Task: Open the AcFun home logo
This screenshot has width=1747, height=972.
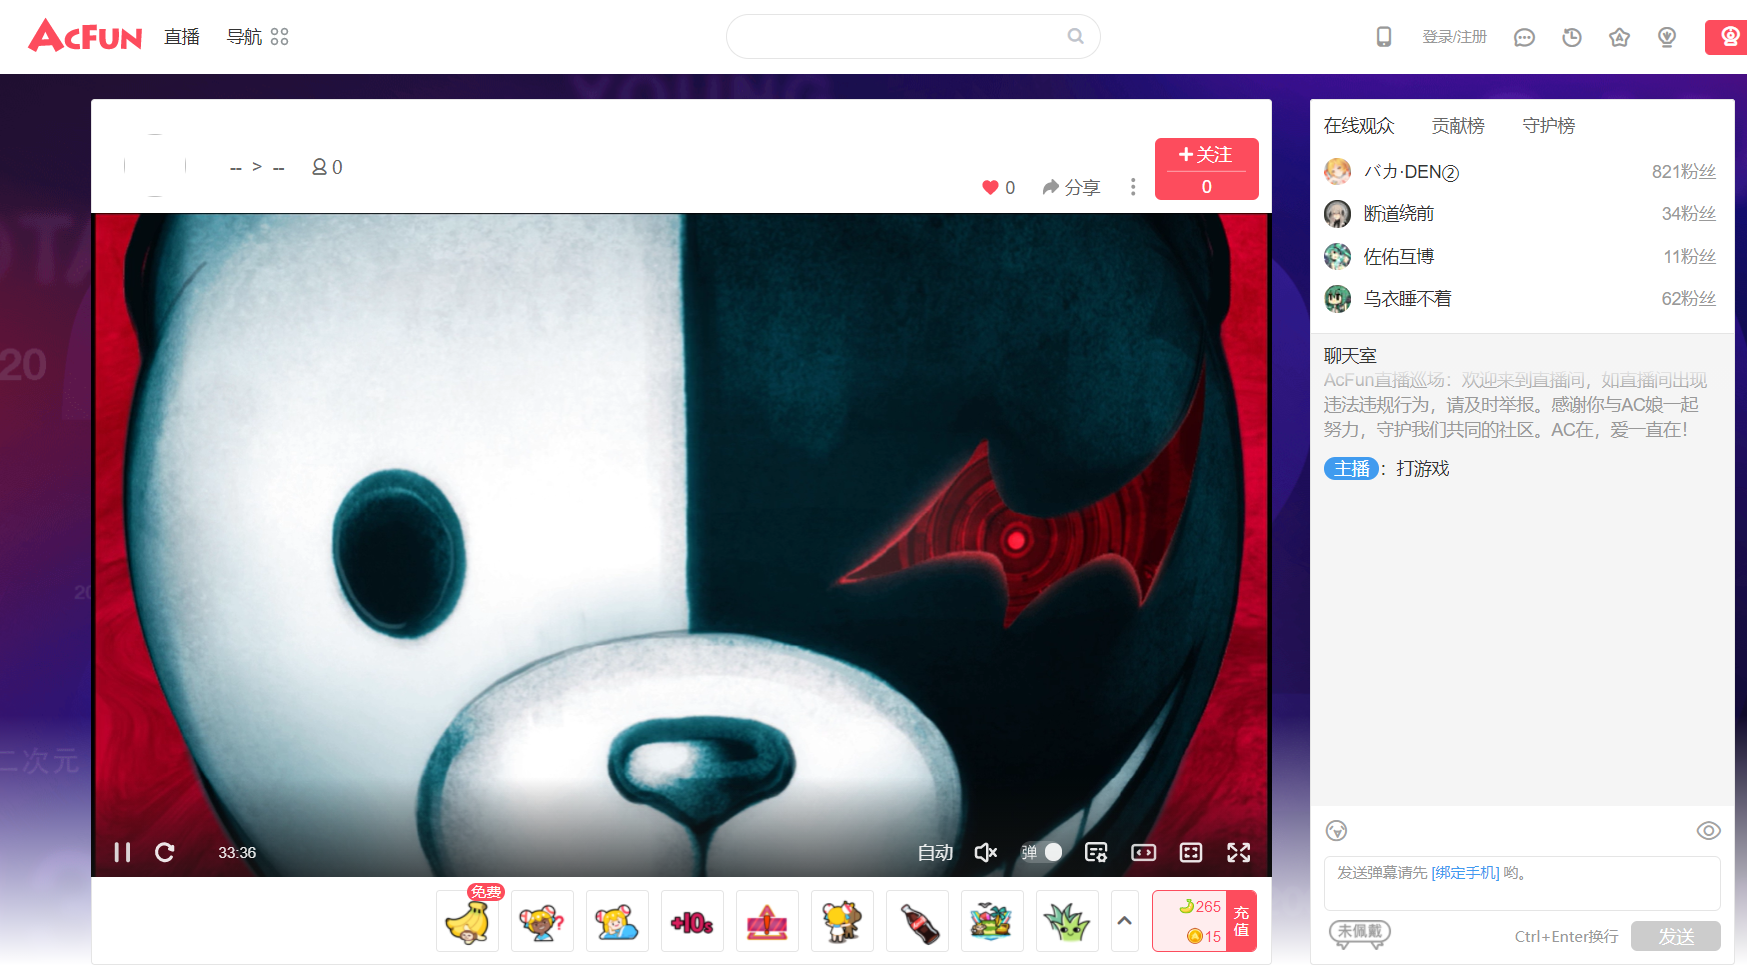Action: [85, 36]
